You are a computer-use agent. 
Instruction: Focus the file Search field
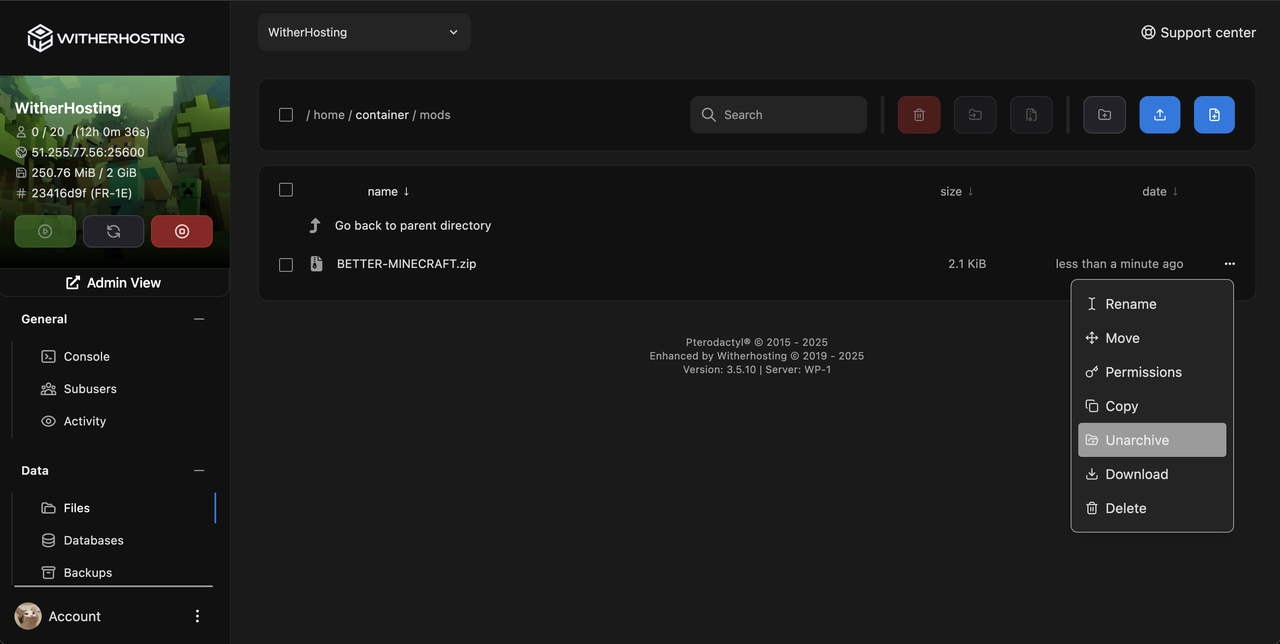(x=778, y=115)
